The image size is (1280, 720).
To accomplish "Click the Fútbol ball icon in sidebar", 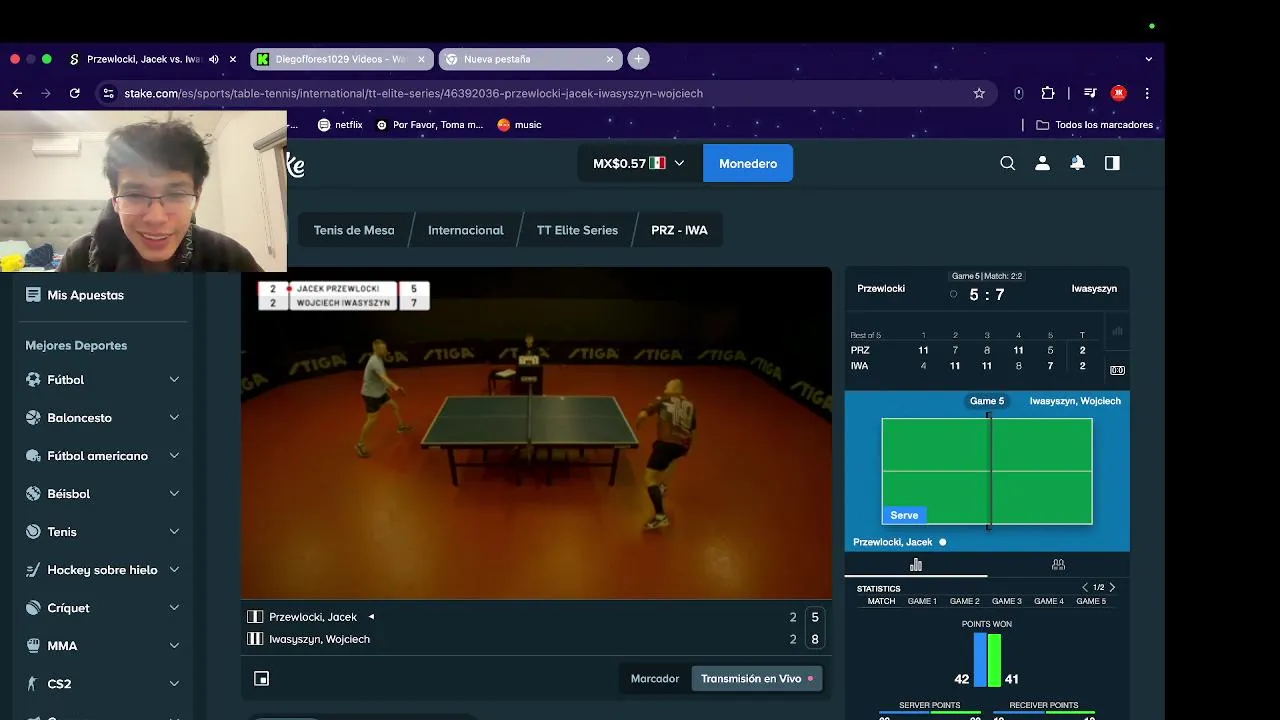I will (x=33, y=380).
